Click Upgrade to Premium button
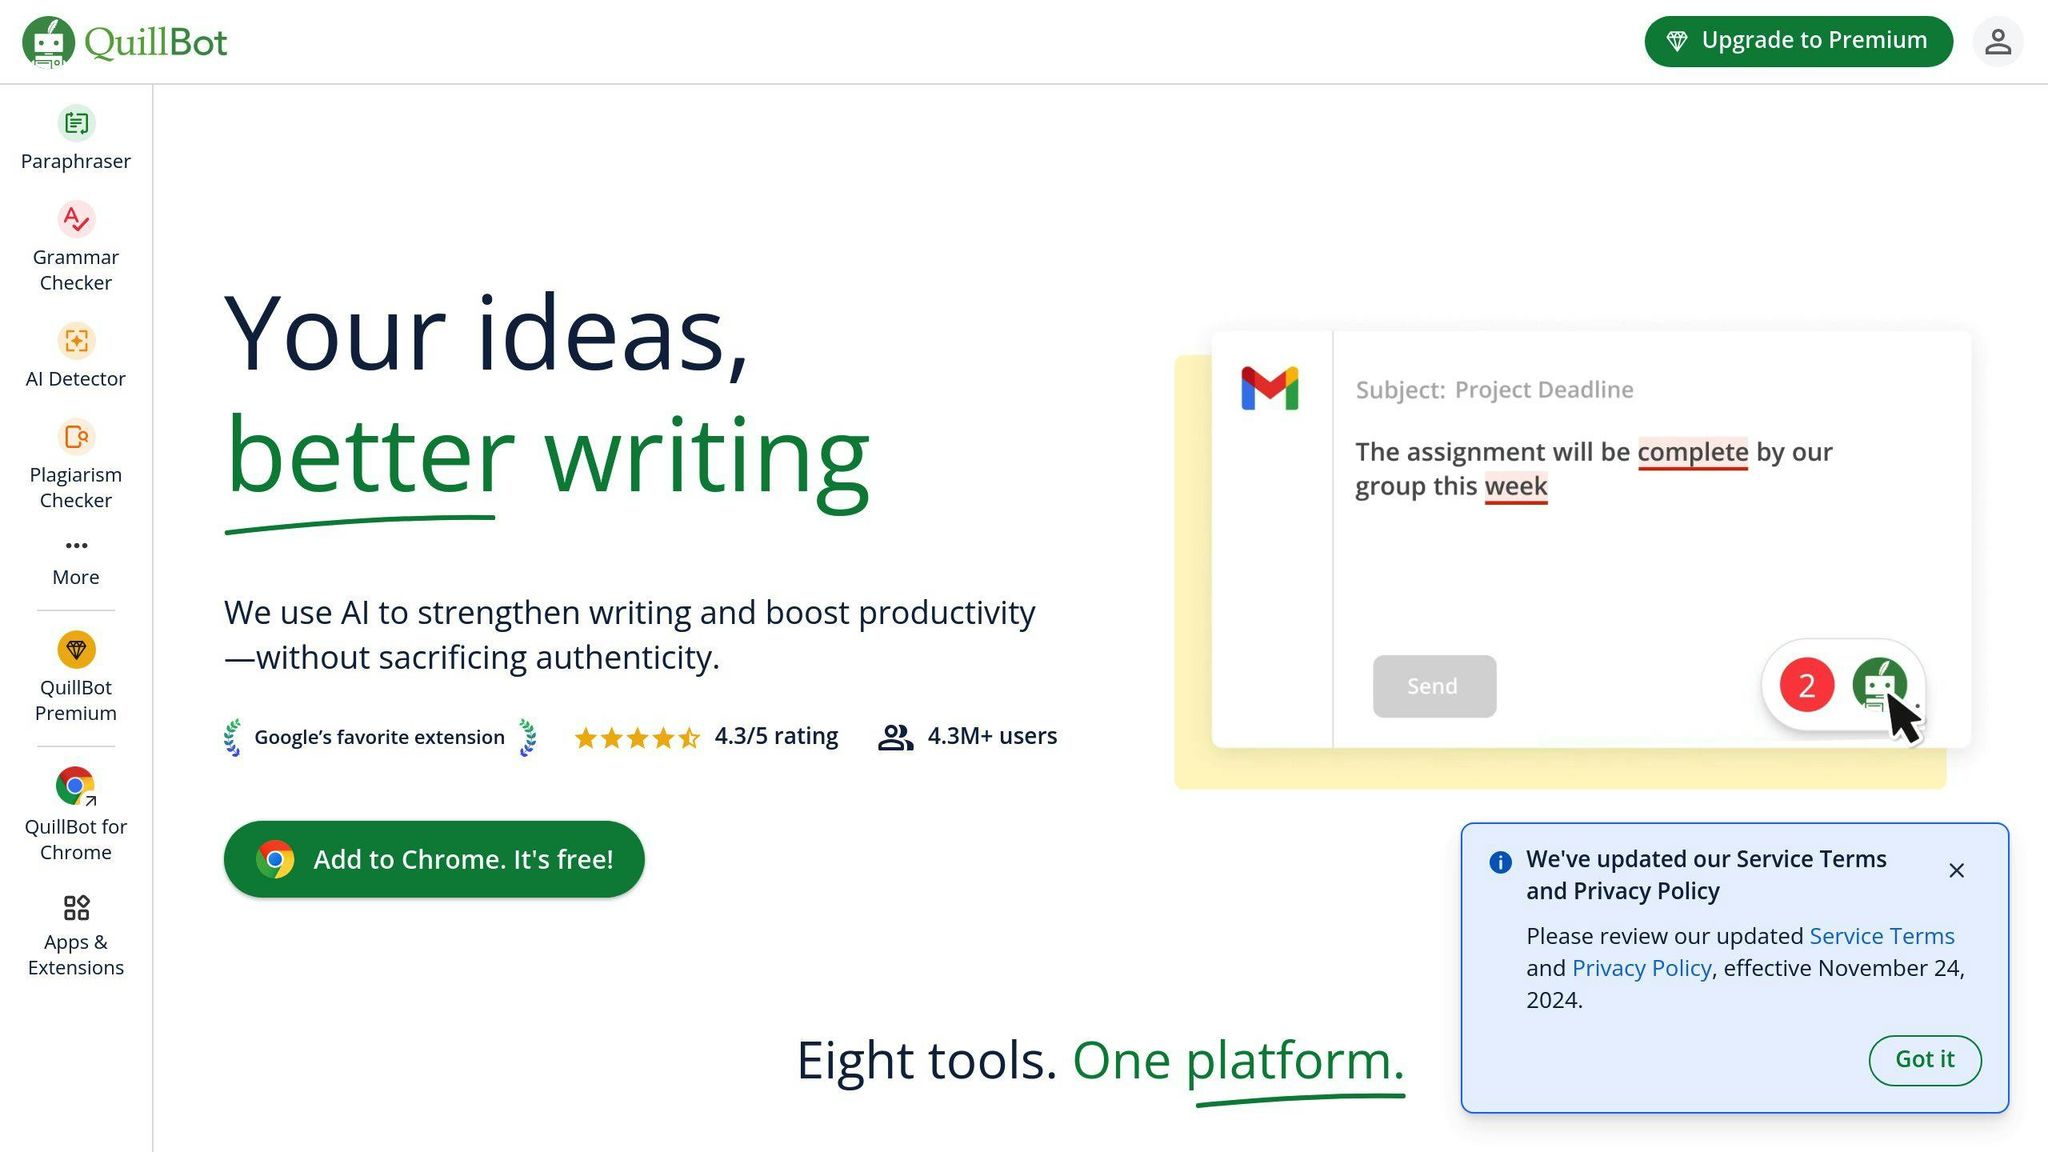This screenshot has height=1152, width=2048. click(x=1797, y=41)
